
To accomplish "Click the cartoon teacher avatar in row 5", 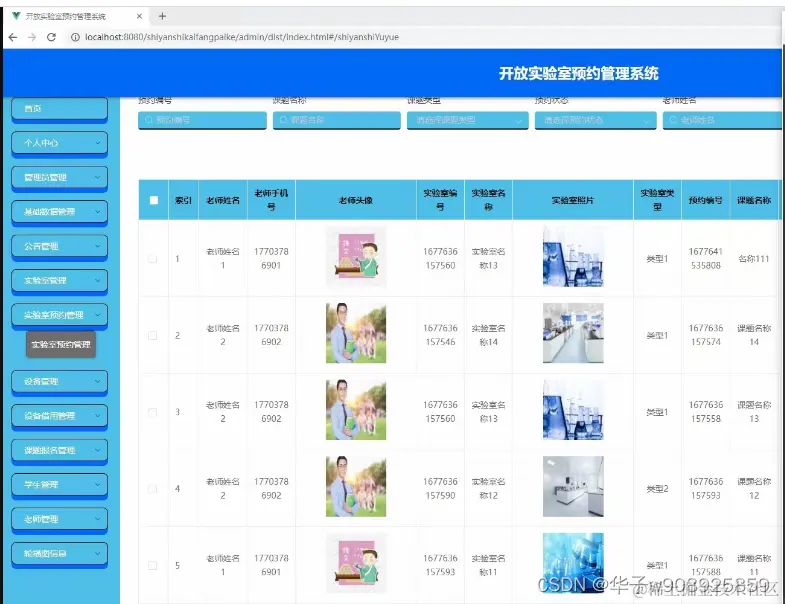I will coord(356,563).
